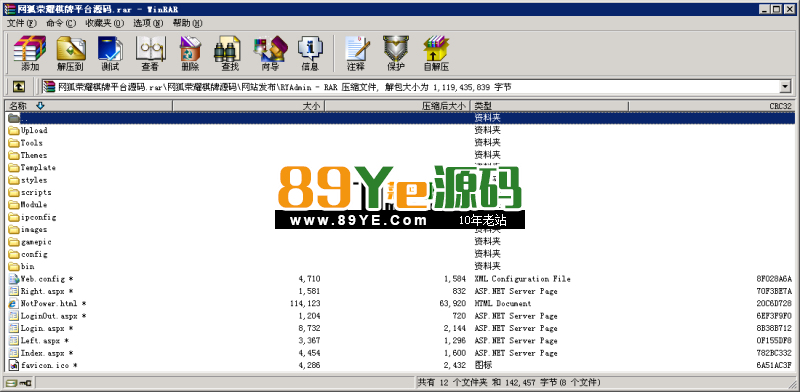This screenshot has height=392, width=800.
Task: Click the 保护 (Protect) shield icon
Action: click(395, 54)
